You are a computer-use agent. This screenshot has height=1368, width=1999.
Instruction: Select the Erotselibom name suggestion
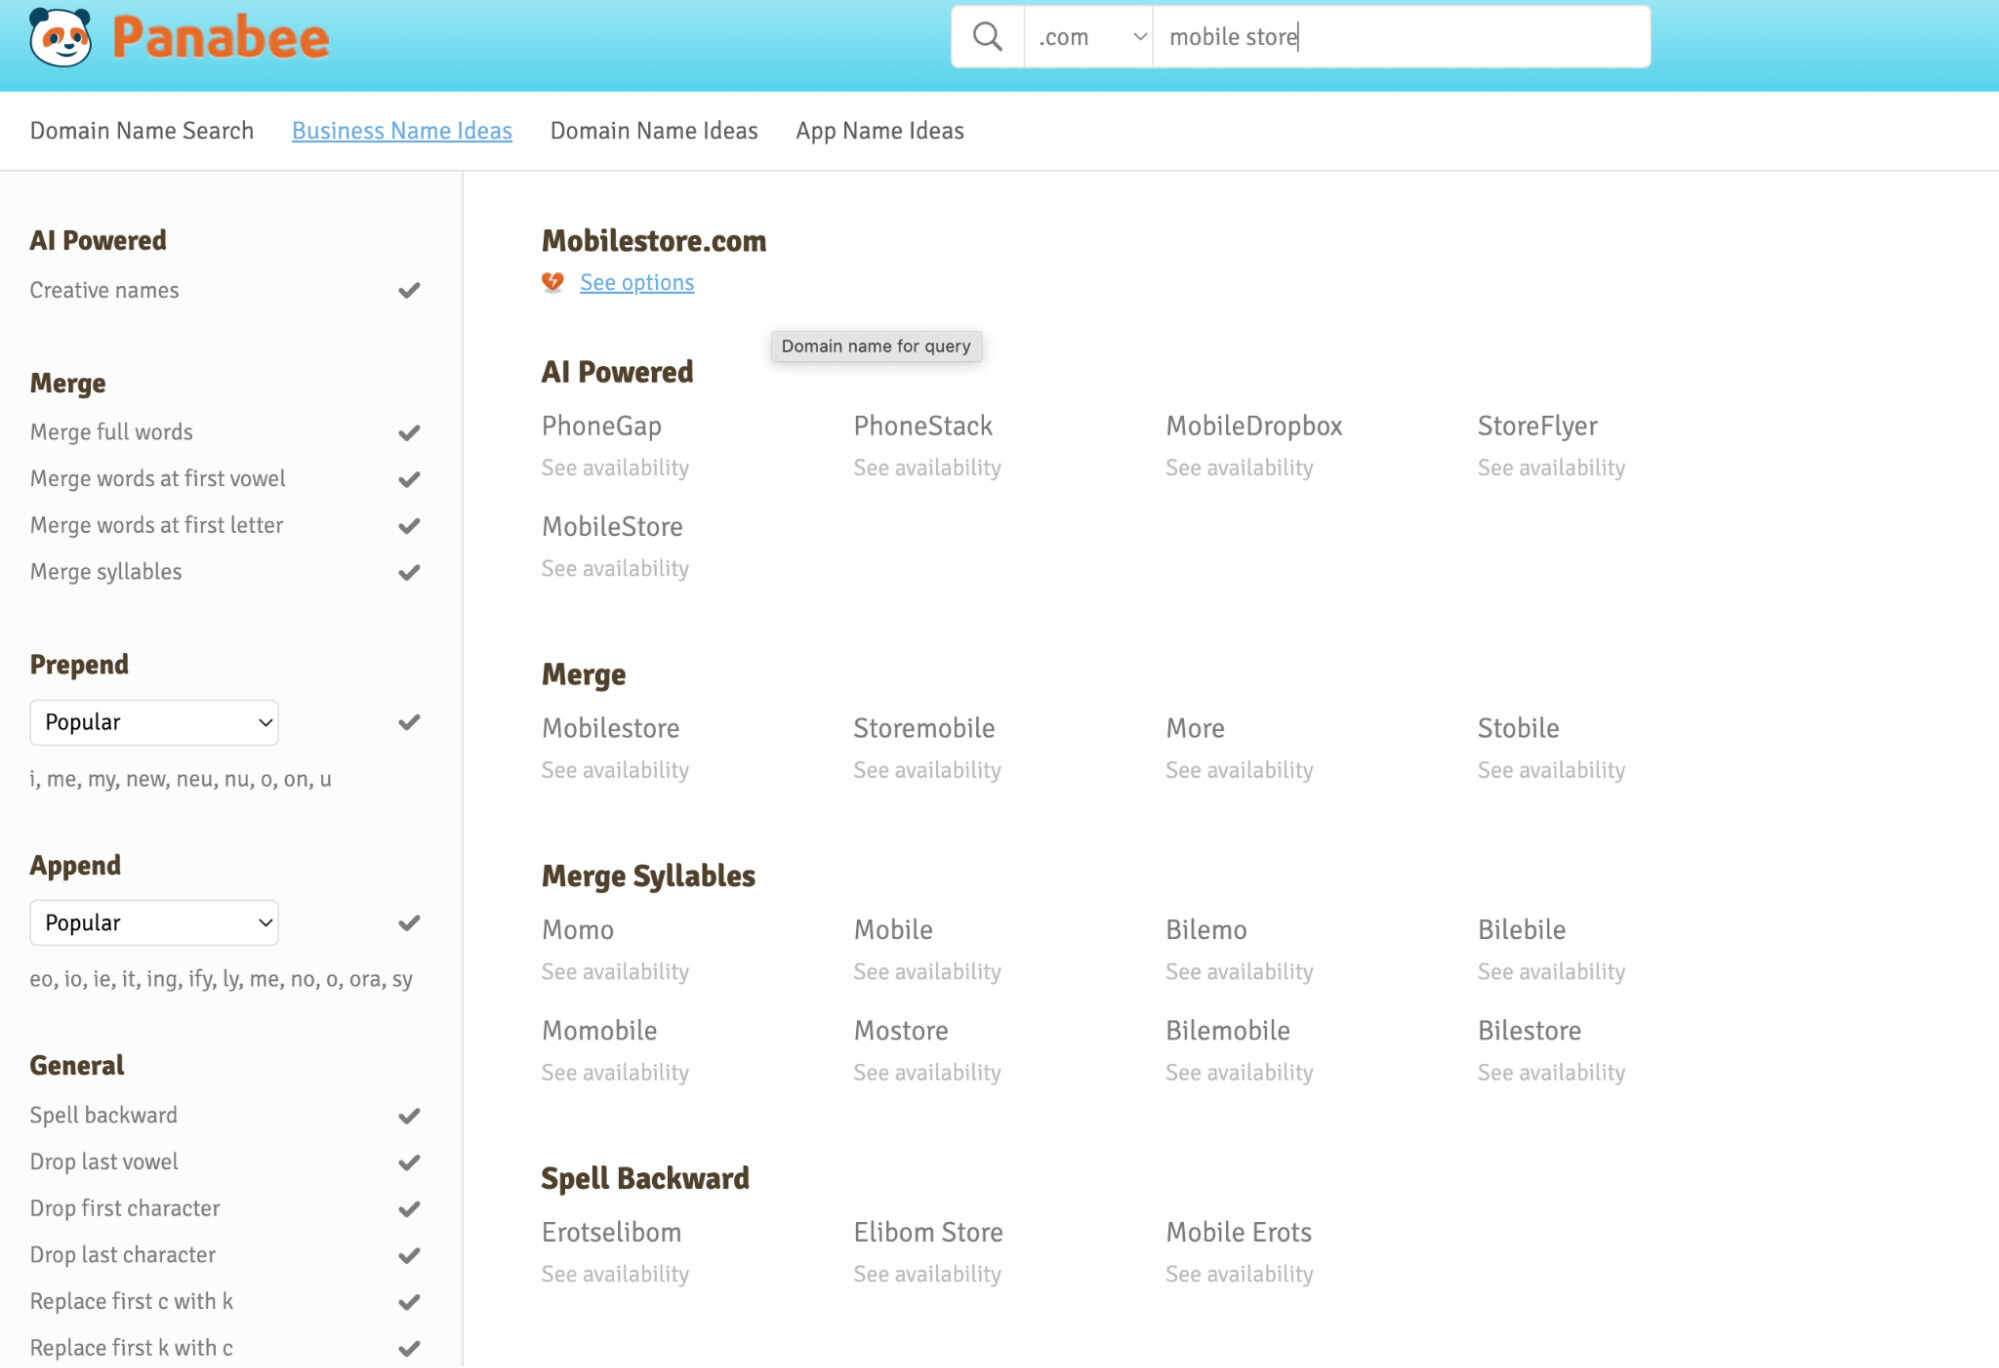pyautogui.click(x=611, y=1232)
